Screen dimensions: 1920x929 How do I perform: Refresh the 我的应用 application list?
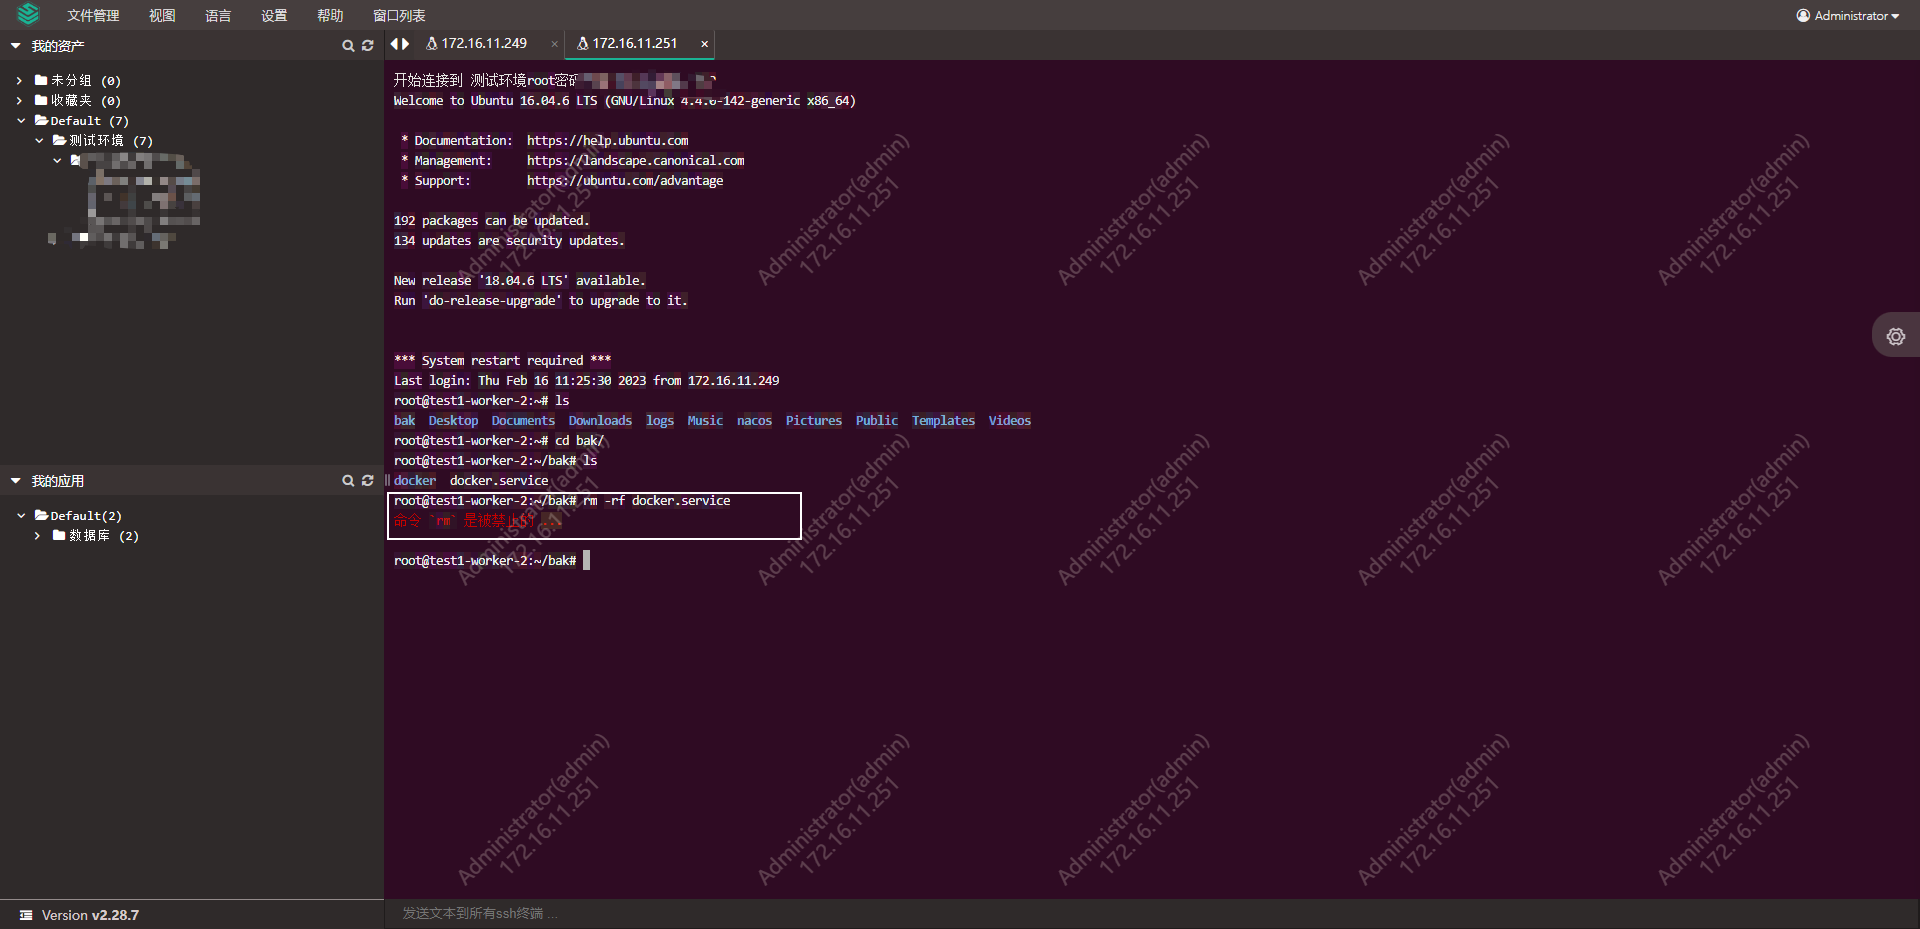367,480
